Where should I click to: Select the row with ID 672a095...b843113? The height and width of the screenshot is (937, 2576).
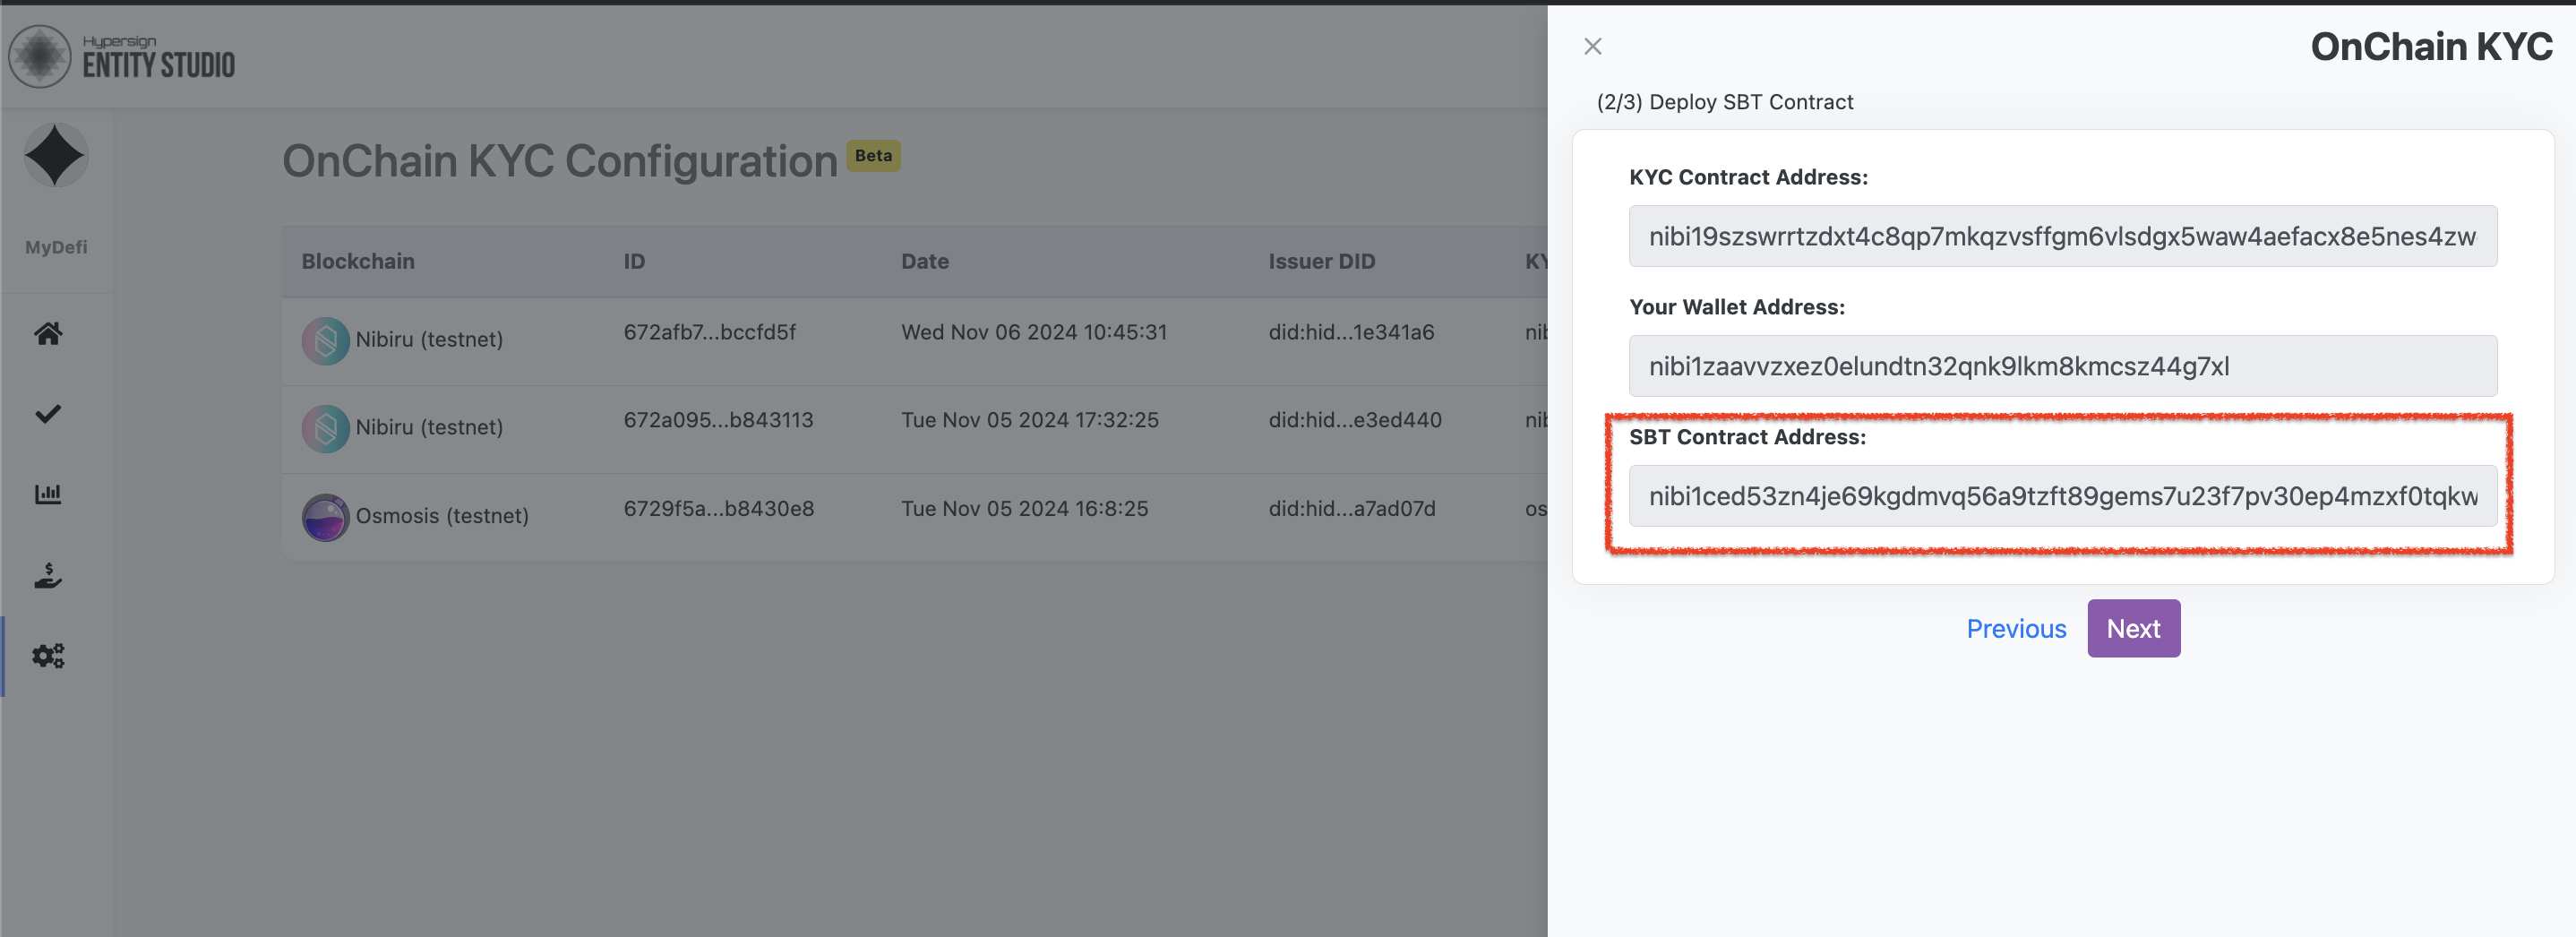[718, 420]
